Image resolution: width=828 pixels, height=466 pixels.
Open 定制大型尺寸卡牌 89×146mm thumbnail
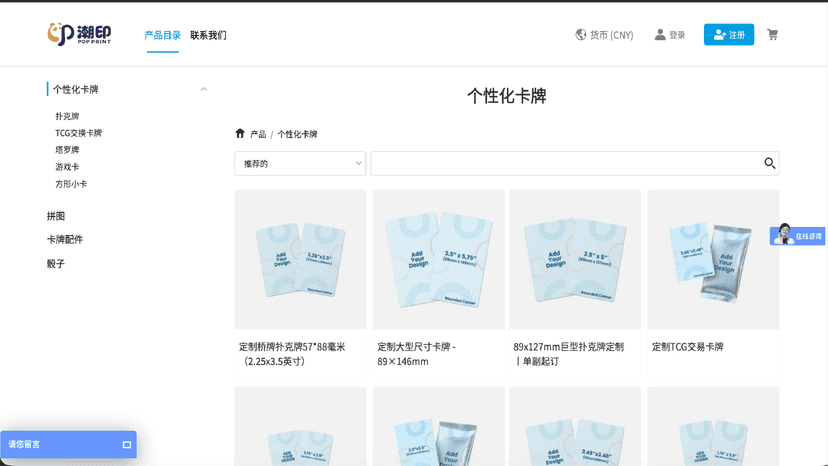(x=439, y=259)
